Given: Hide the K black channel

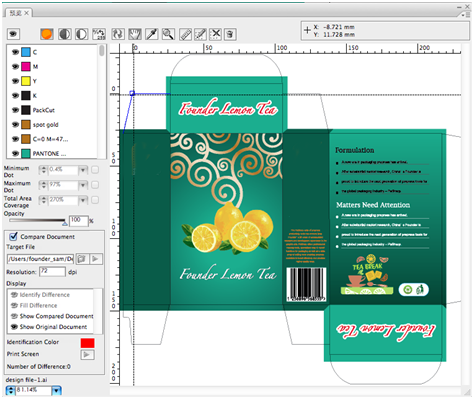Looking at the screenshot, I should coord(15,96).
